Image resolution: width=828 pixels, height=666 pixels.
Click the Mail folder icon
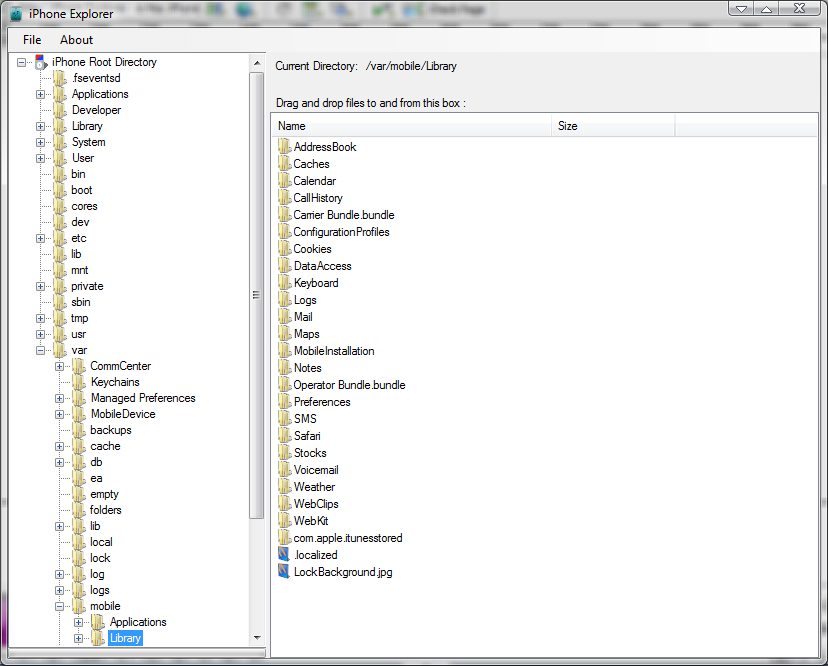tap(285, 316)
